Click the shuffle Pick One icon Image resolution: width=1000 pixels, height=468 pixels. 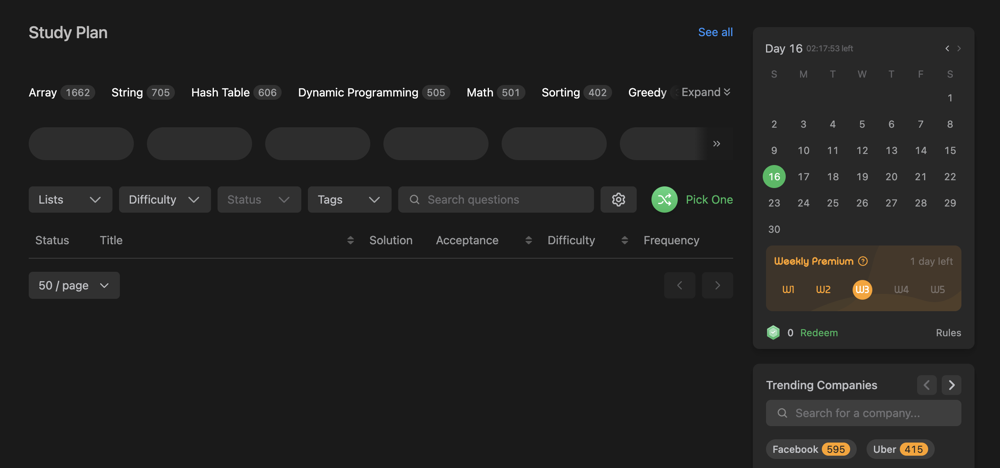coord(664,200)
